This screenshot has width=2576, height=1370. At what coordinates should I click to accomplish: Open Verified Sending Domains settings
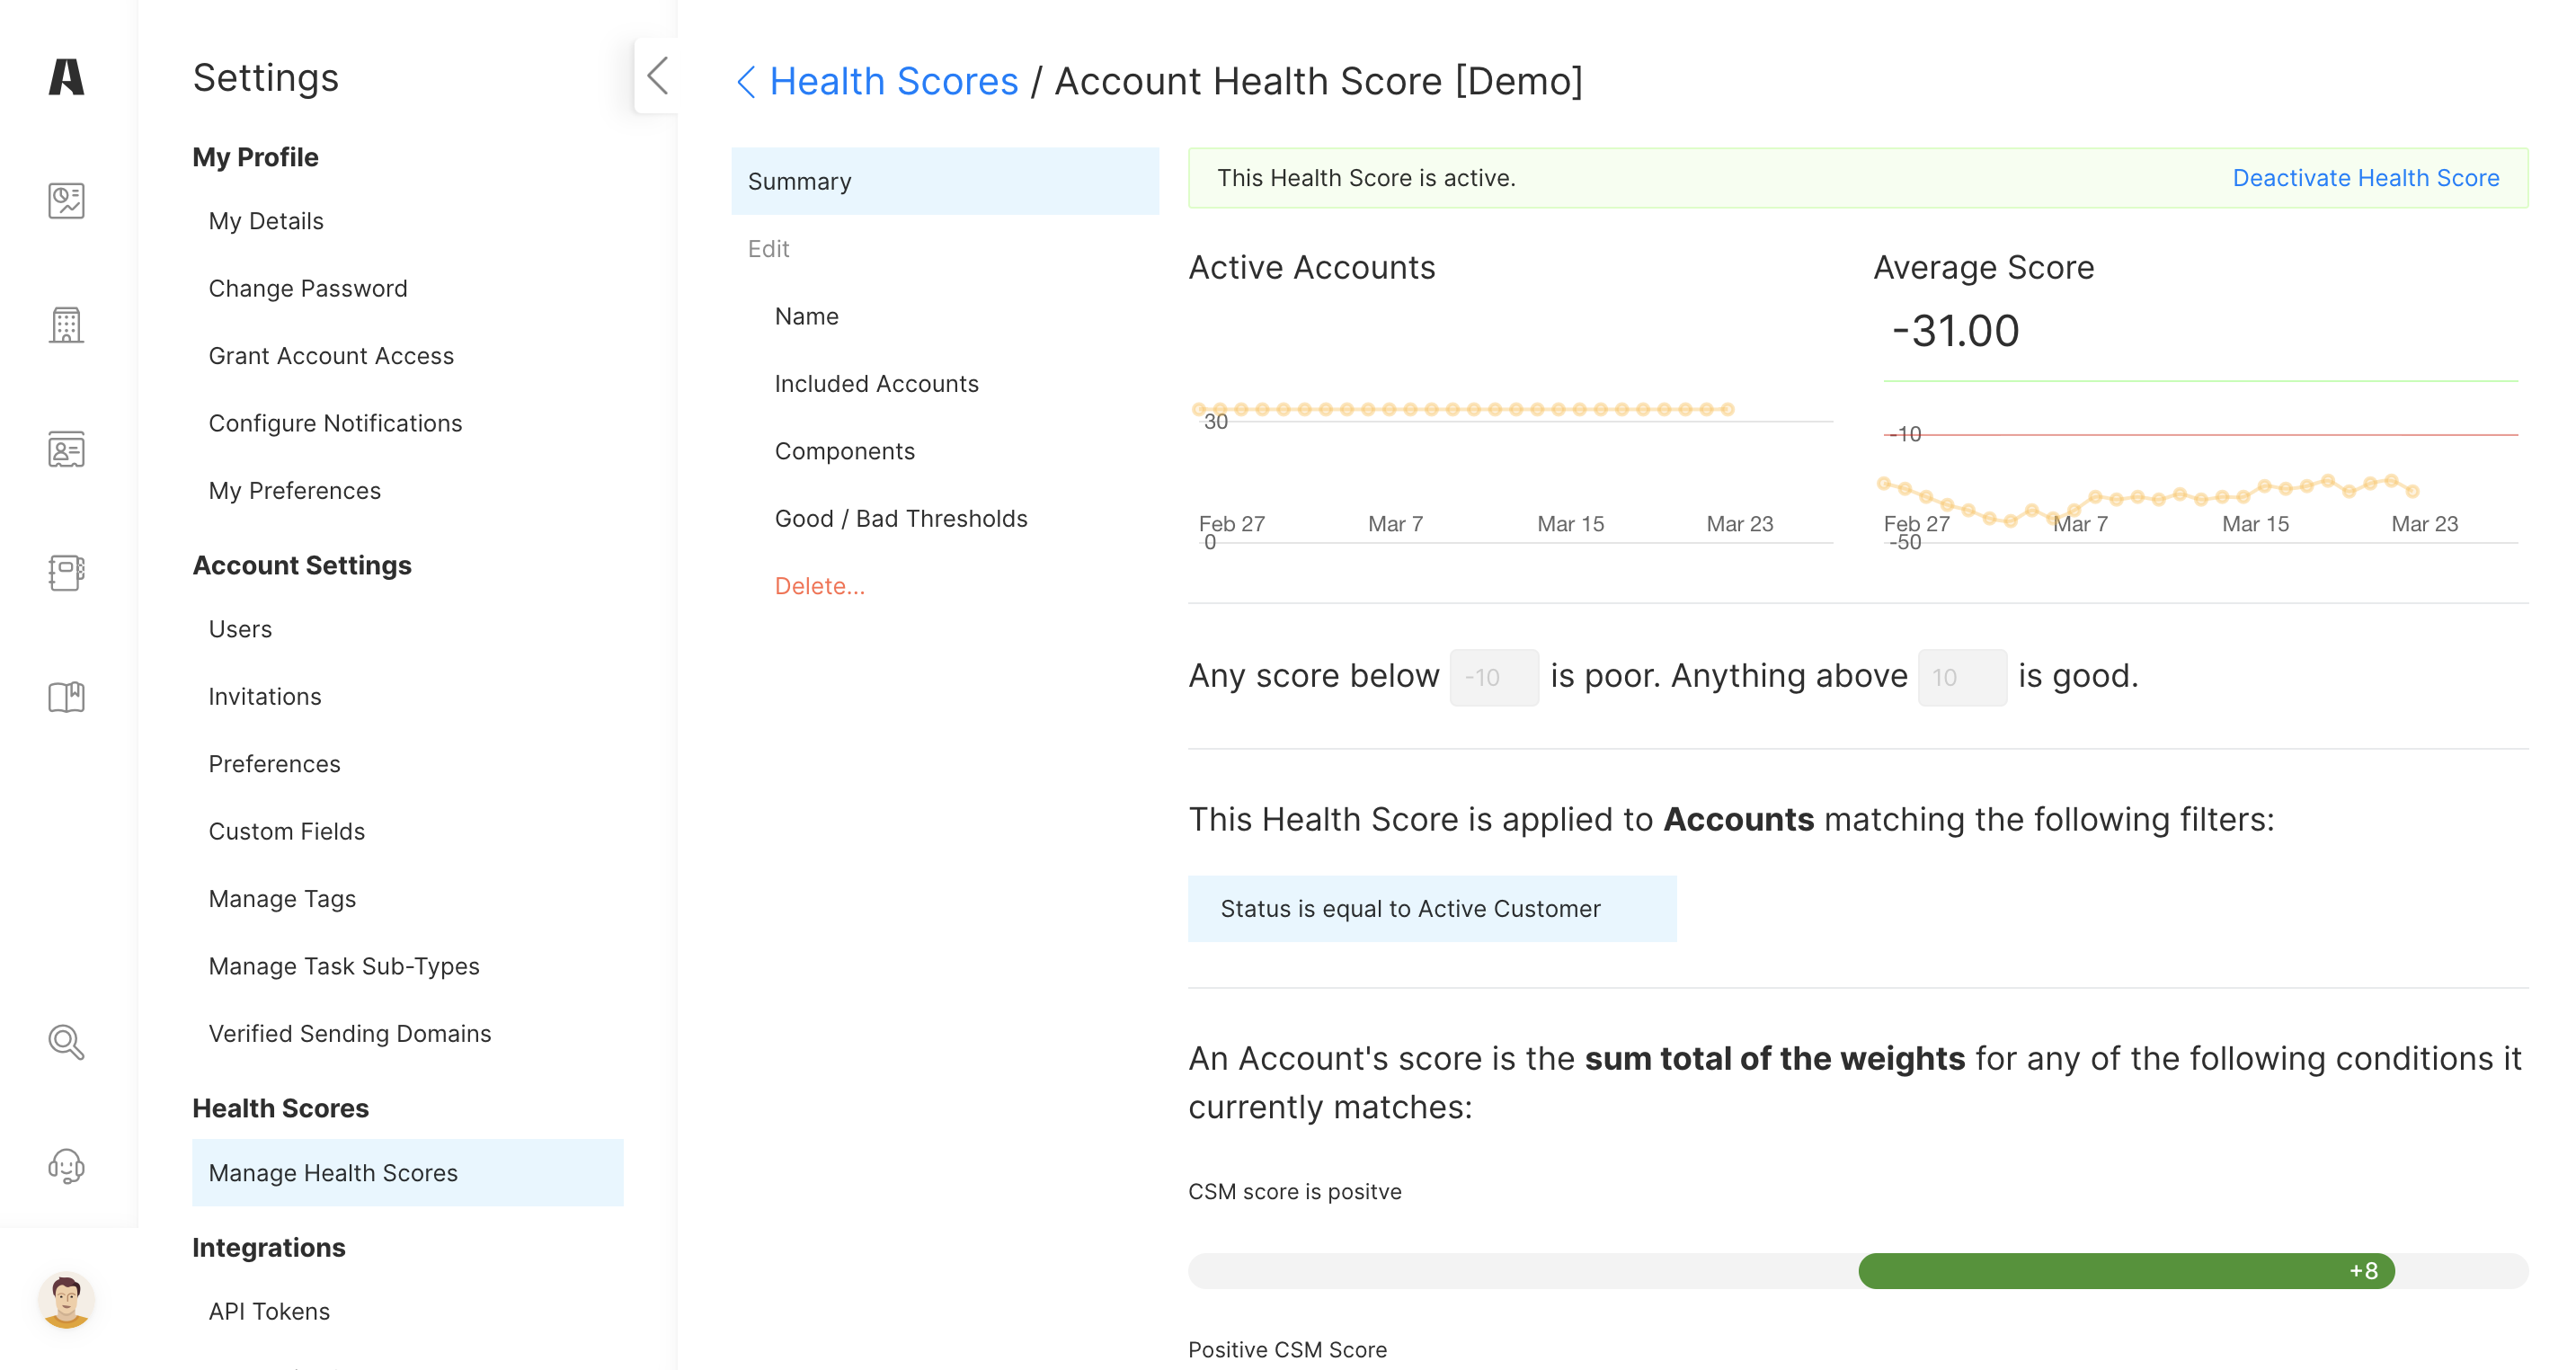click(x=349, y=1034)
